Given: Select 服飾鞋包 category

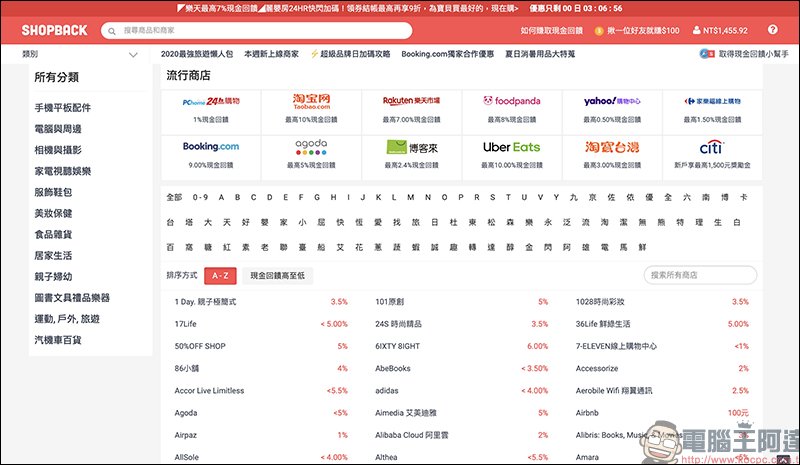Looking at the screenshot, I should [53, 192].
